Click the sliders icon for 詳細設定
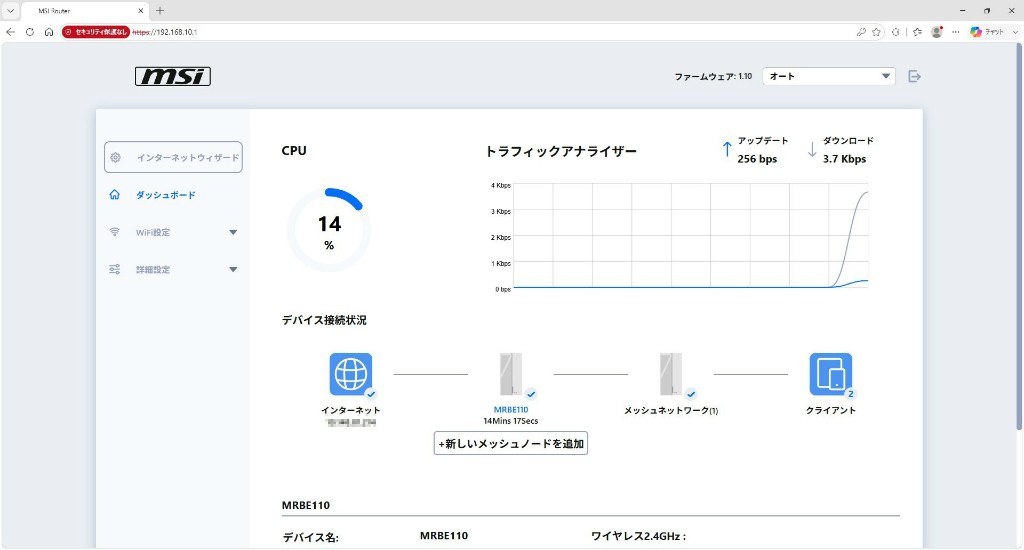1024x550 pixels. pos(115,269)
